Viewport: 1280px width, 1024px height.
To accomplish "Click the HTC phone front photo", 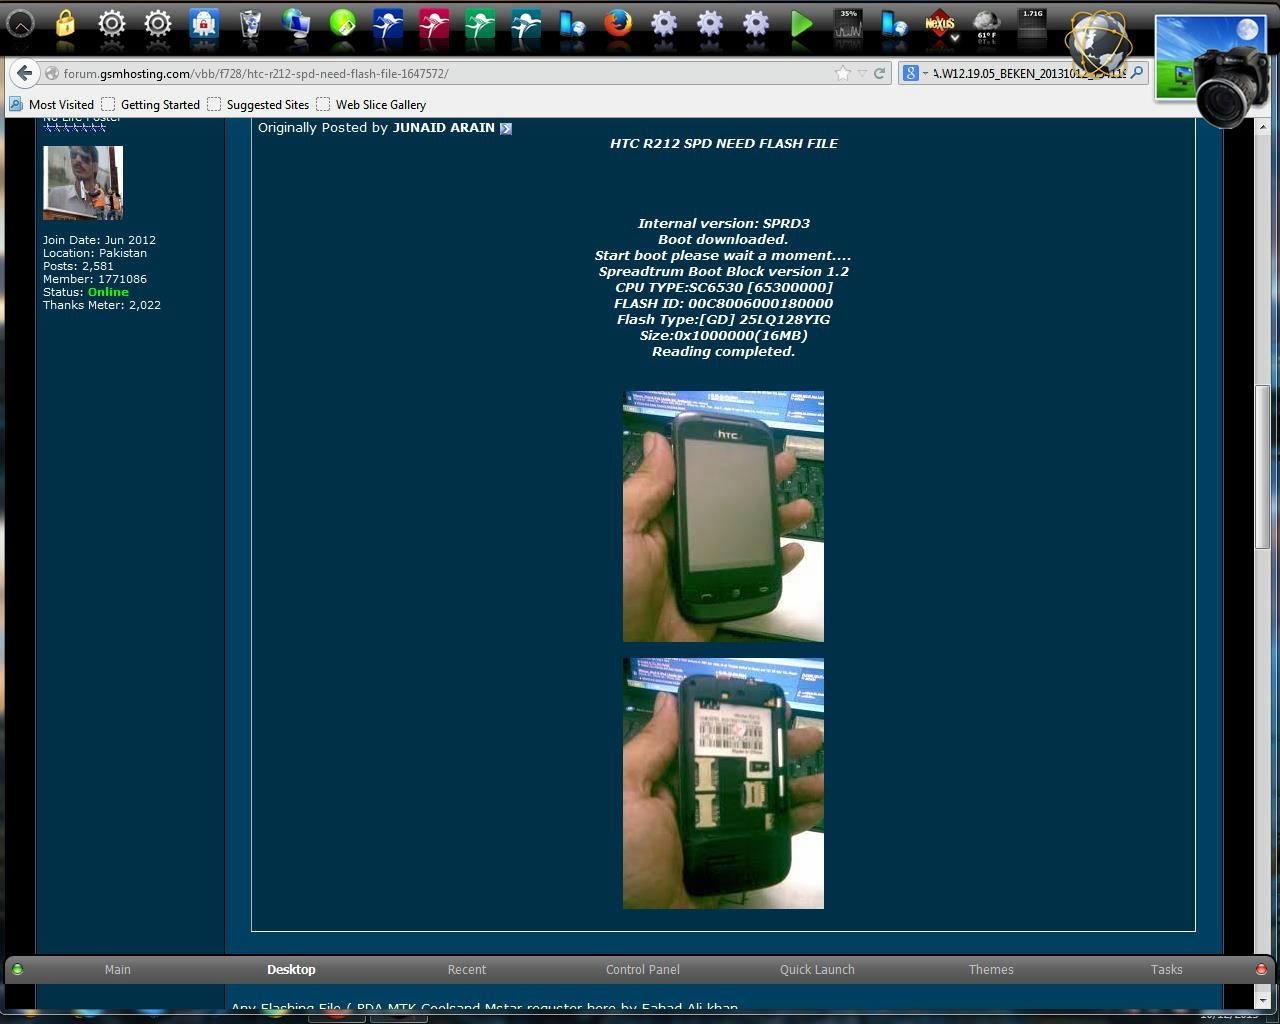I will pyautogui.click(x=723, y=516).
